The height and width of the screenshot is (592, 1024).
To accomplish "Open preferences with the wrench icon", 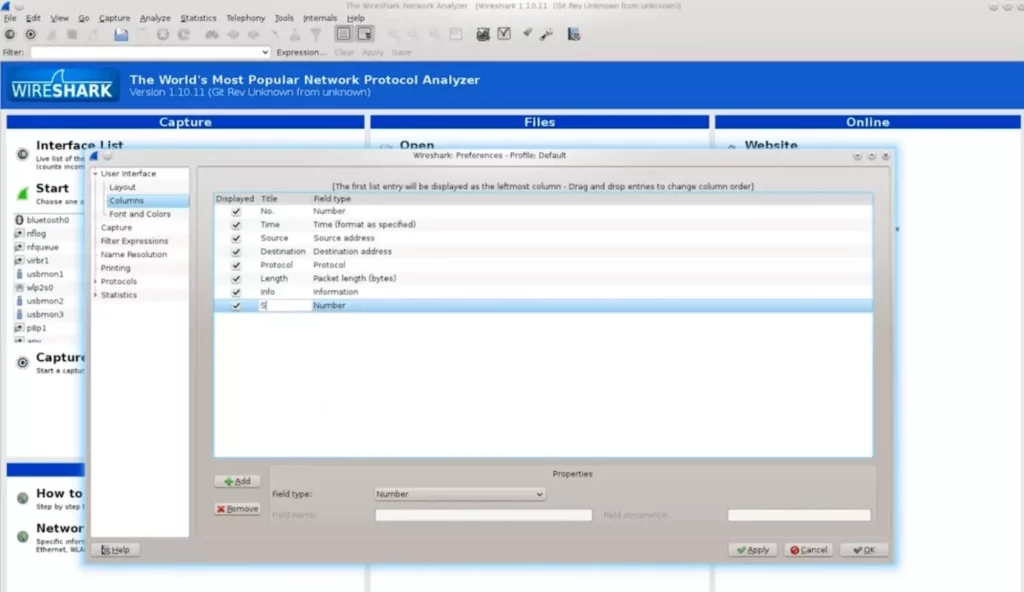I will point(545,35).
